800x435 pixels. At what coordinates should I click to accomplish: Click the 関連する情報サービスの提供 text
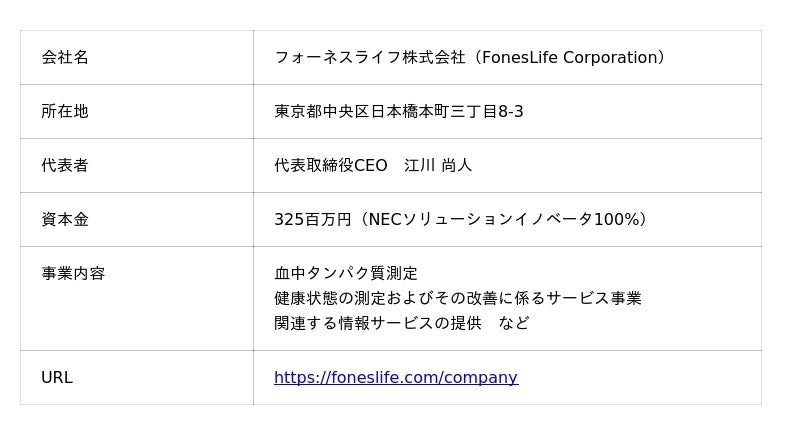tap(377, 323)
